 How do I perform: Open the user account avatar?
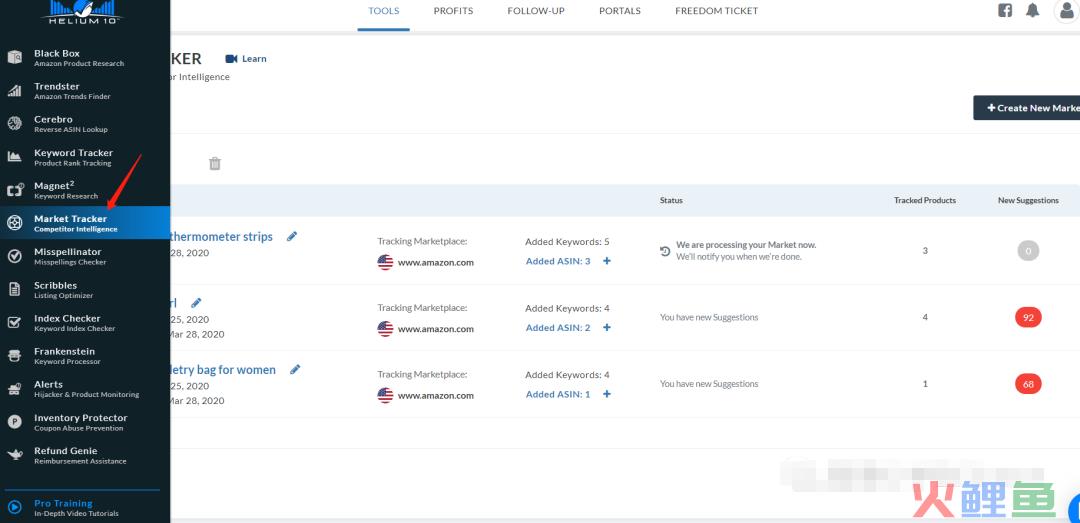(1066, 10)
